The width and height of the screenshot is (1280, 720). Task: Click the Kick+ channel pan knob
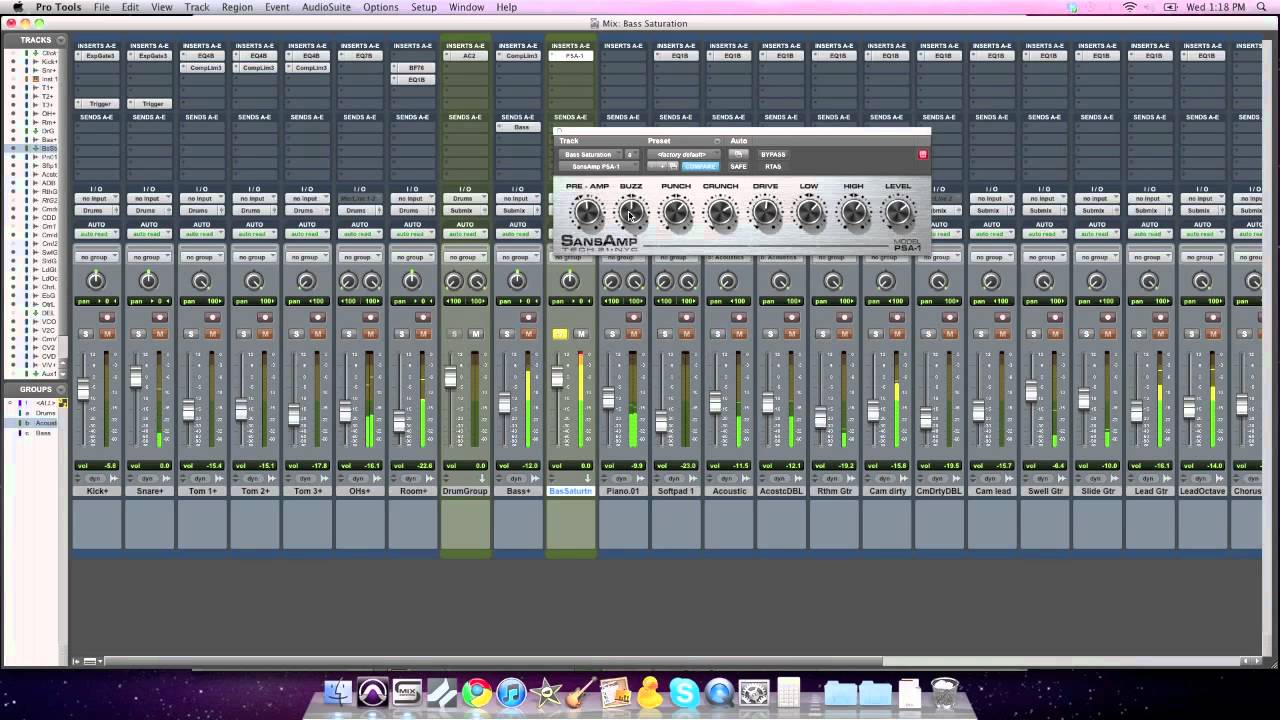(96, 282)
